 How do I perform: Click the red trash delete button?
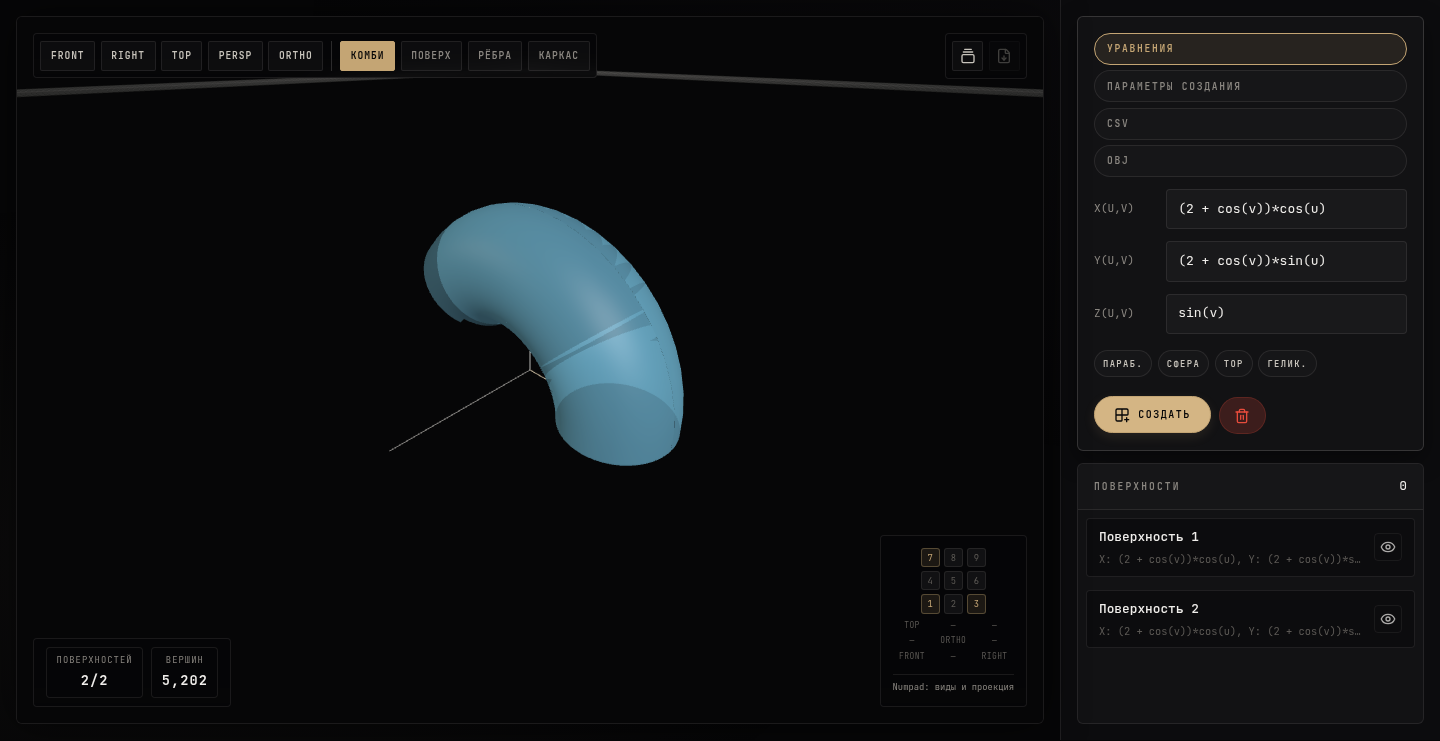pos(1242,415)
